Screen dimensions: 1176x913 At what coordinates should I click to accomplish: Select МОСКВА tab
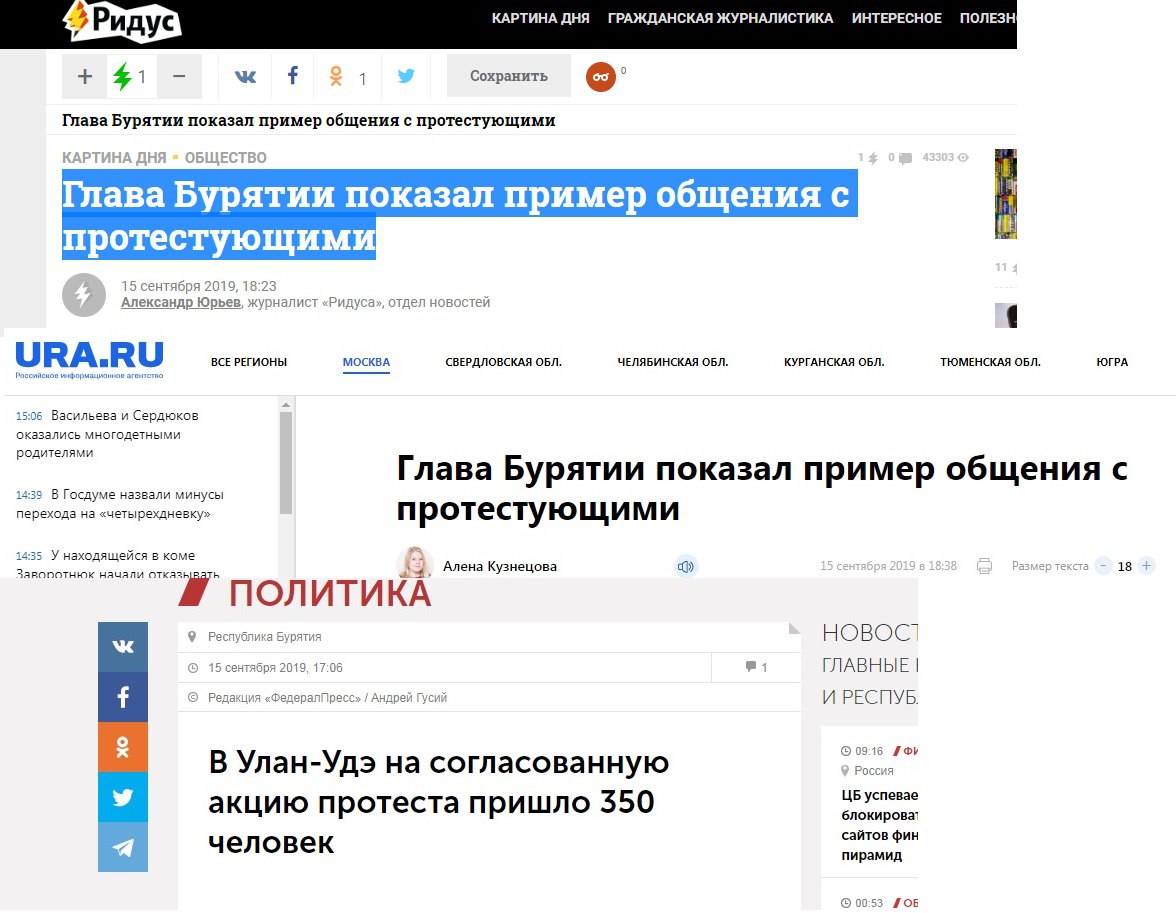366,362
